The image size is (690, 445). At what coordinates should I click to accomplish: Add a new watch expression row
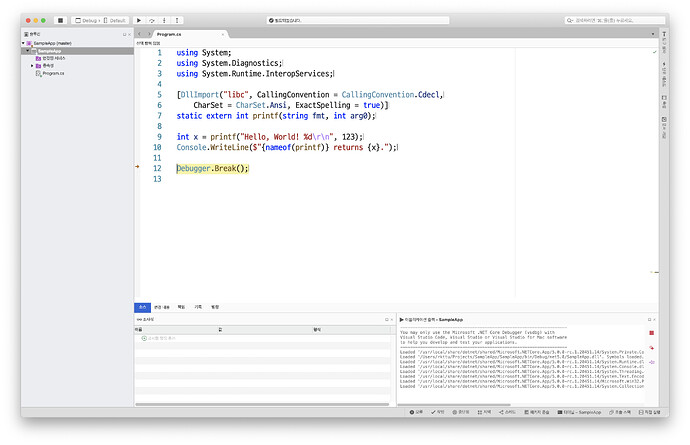coord(159,338)
